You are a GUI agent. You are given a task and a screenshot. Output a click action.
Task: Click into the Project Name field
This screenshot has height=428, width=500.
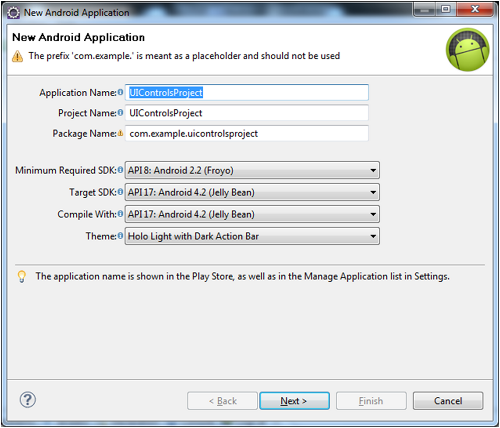247,113
